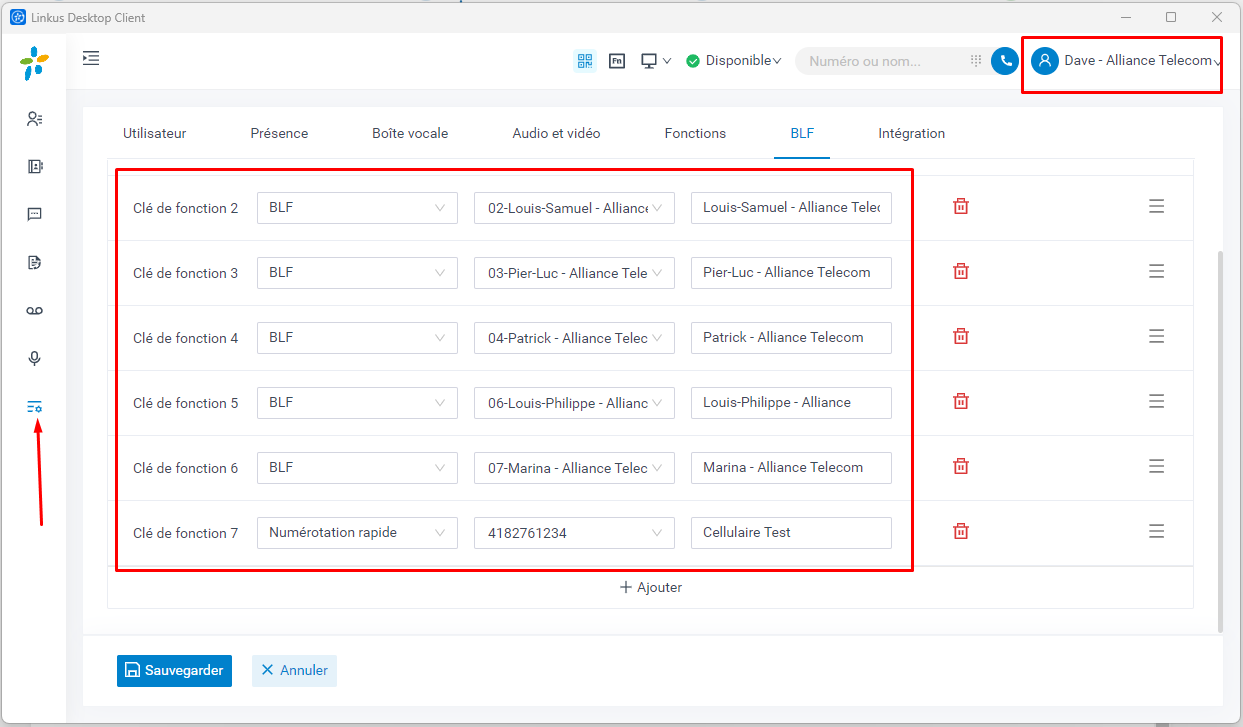Edit the Louis-Samuel label field
Viewport: 1243px width, 727px height.
click(791, 208)
